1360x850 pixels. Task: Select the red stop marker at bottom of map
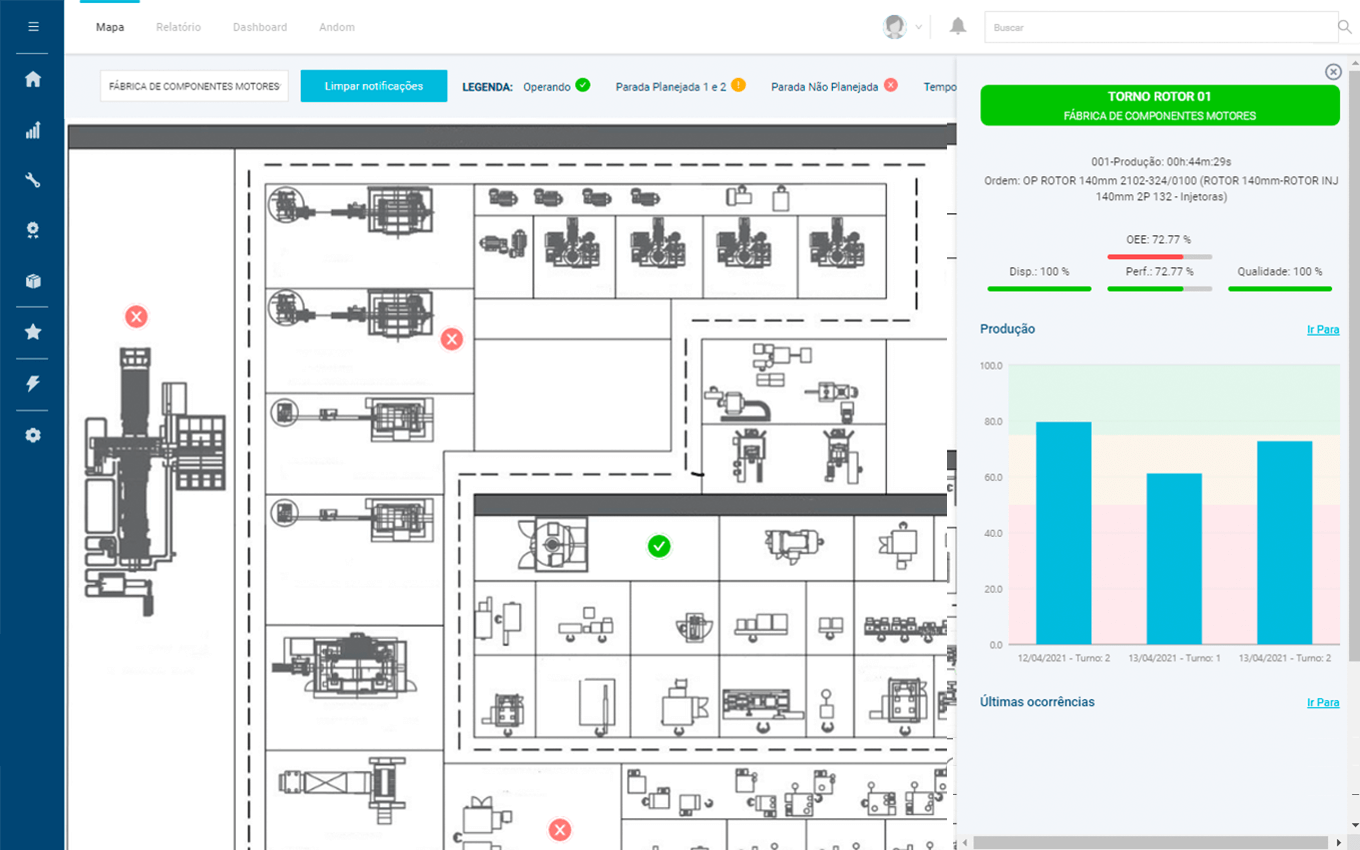[560, 829]
